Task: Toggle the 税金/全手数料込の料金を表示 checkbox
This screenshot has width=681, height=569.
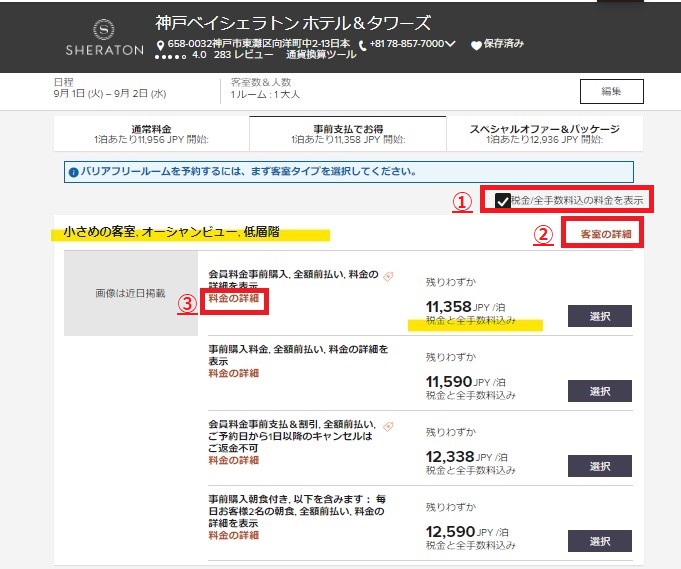Action: [502, 201]
